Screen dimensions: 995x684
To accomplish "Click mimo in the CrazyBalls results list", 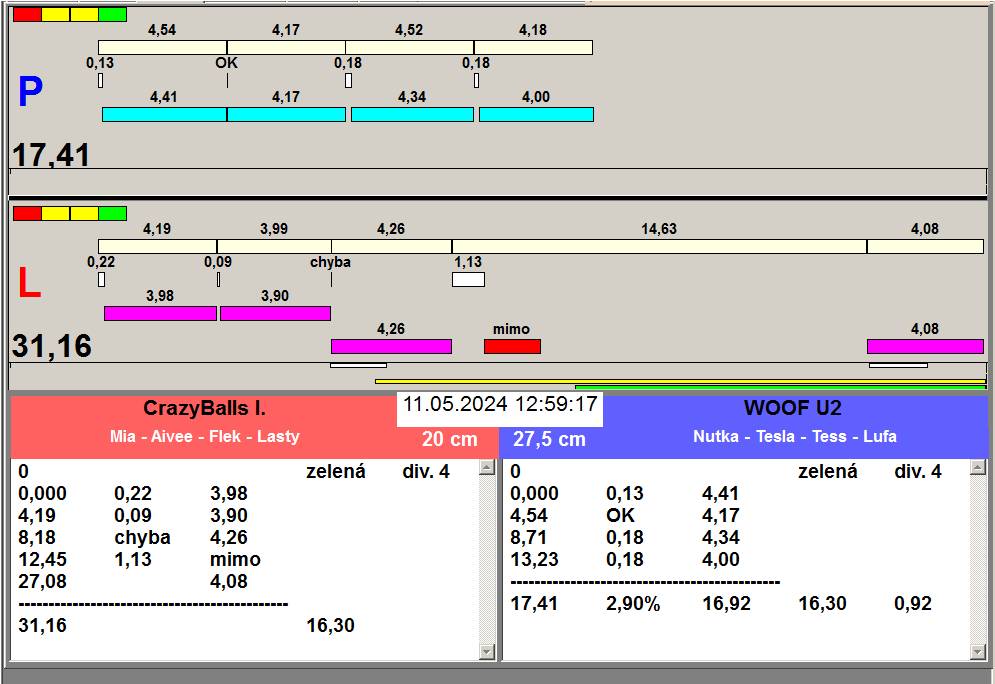I will pyautogui.click(x=235, y=559).
